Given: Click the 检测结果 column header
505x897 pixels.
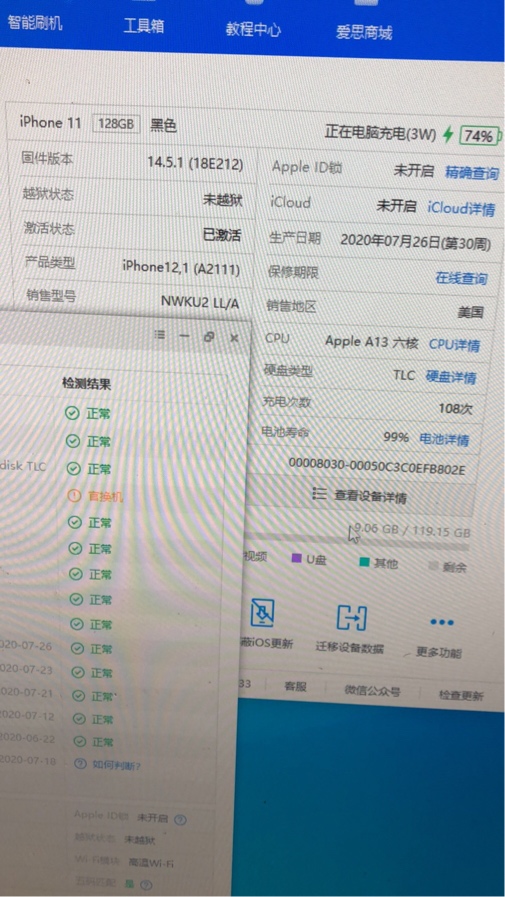Looking at the screenshot, I should point(86,384).
